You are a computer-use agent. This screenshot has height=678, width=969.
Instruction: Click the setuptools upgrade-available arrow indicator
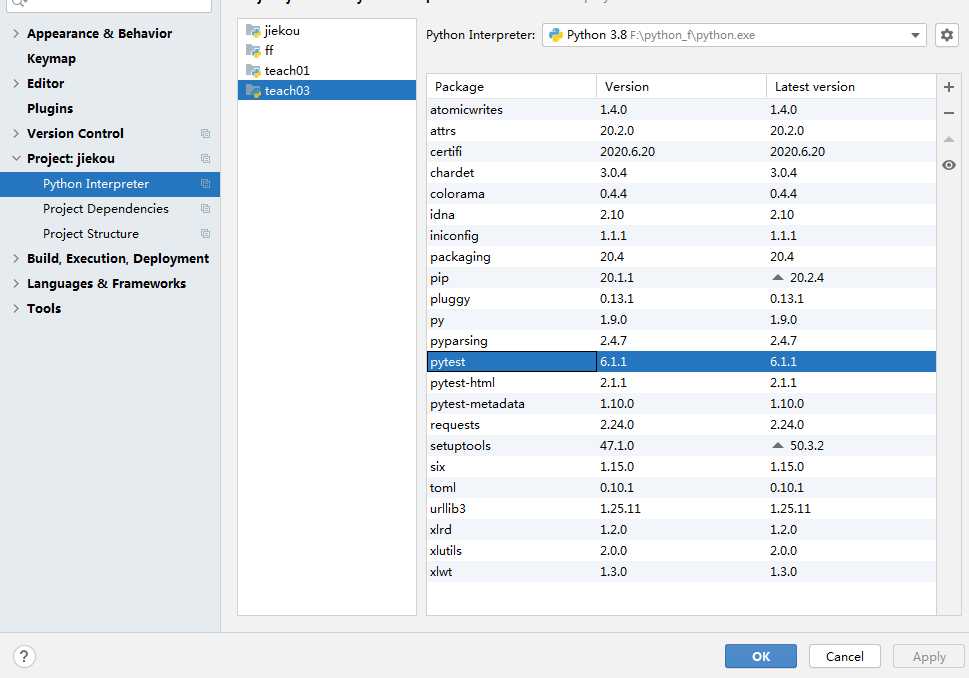[x=777, y=445]
